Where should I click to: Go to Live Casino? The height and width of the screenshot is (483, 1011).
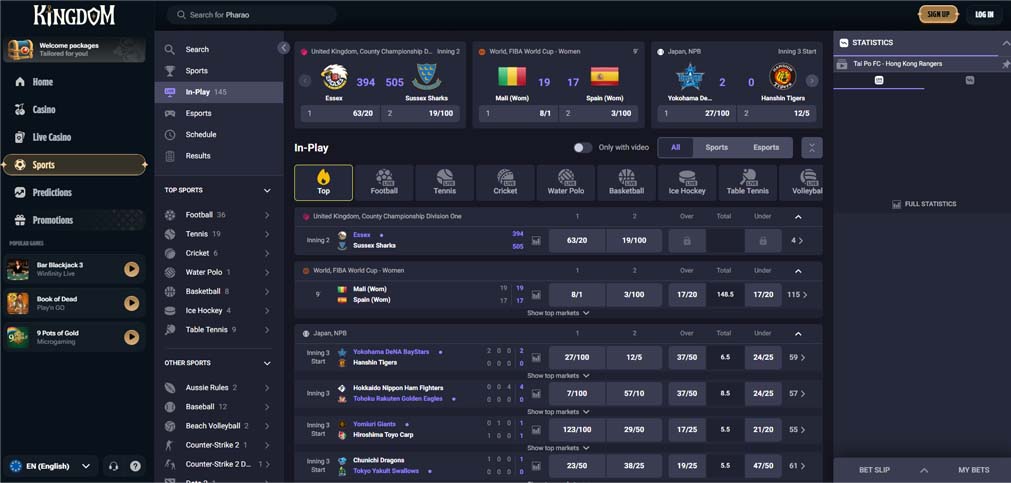[x=52, y=137]
